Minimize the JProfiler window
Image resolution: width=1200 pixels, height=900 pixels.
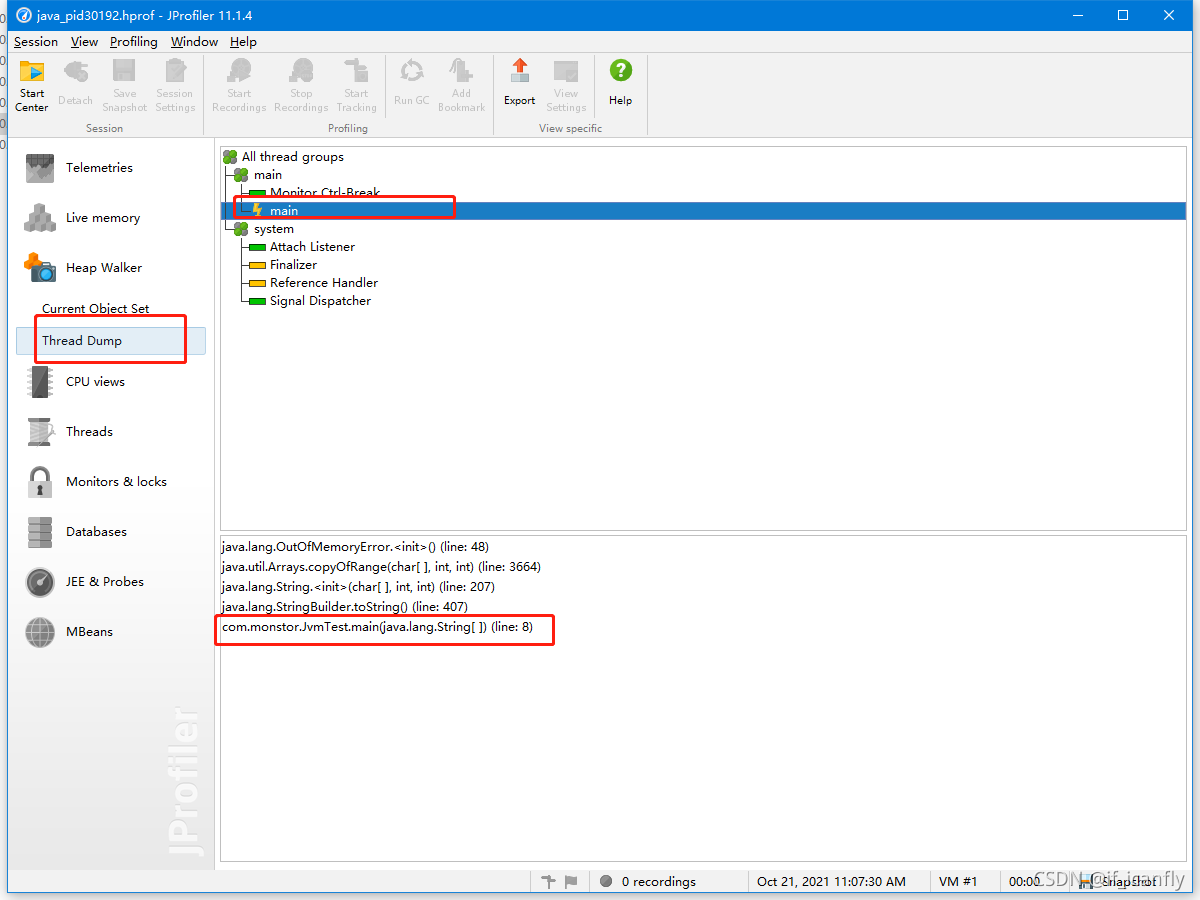coord(1077,15)
